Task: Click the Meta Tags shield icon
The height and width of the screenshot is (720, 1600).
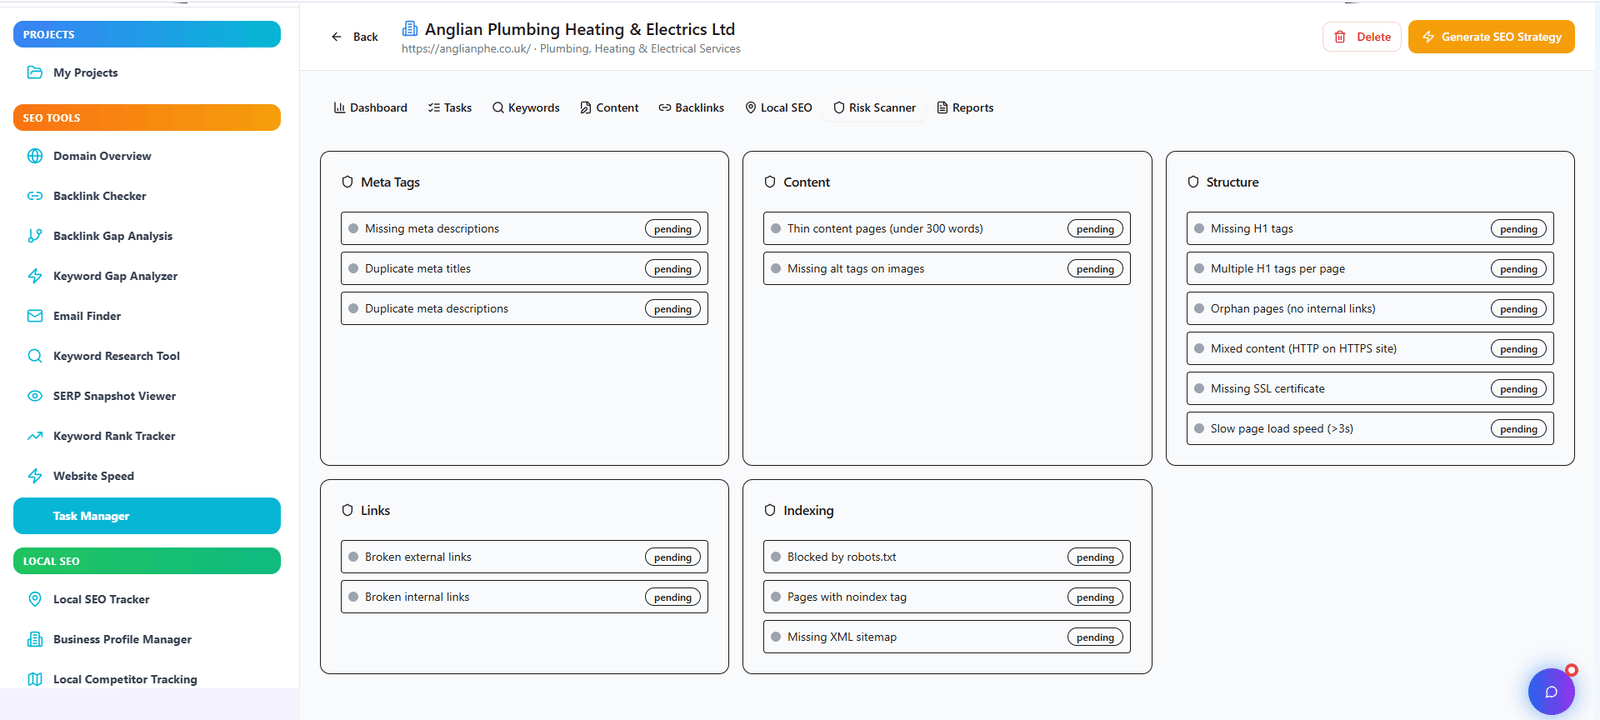Action: coord(348,182)
